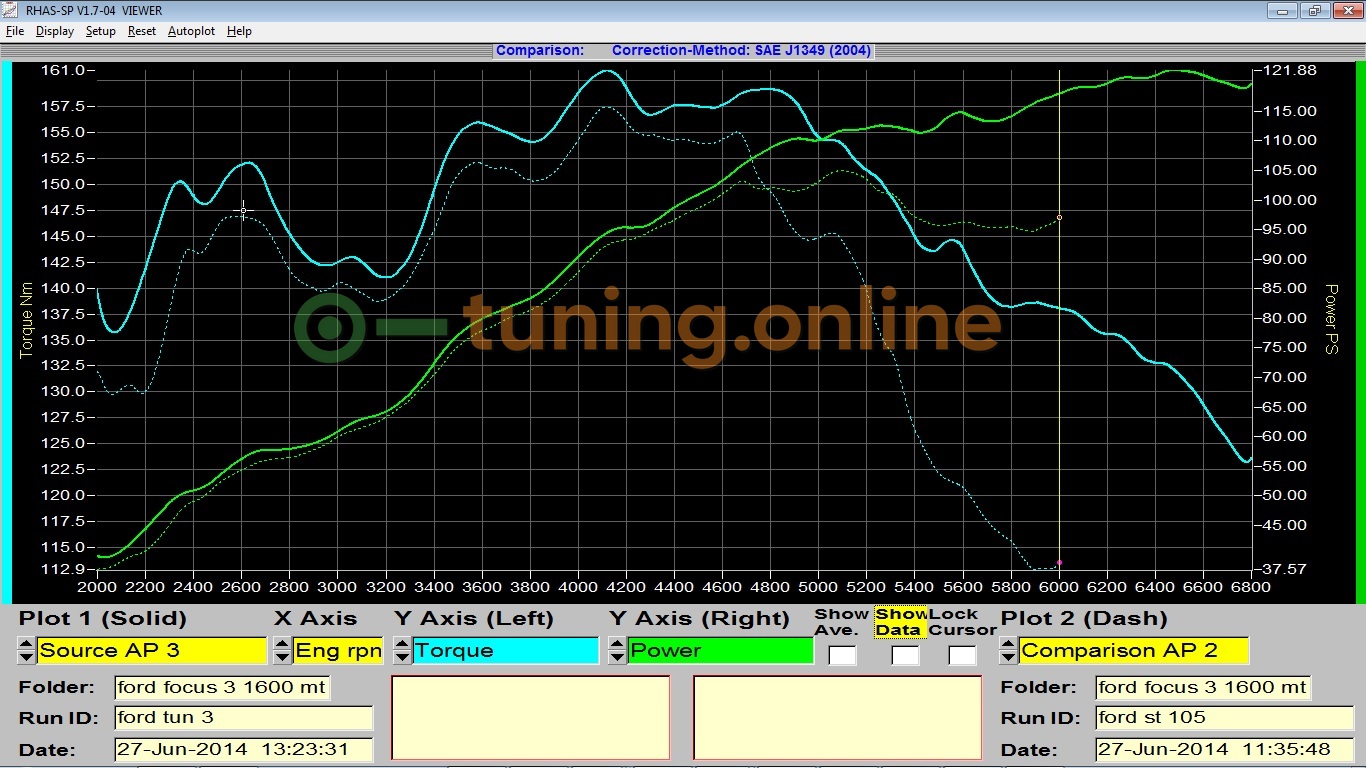Click up arrow of Y Axis Left stepper
This screenshot has height=768, width=1366.
pos(401,644)
